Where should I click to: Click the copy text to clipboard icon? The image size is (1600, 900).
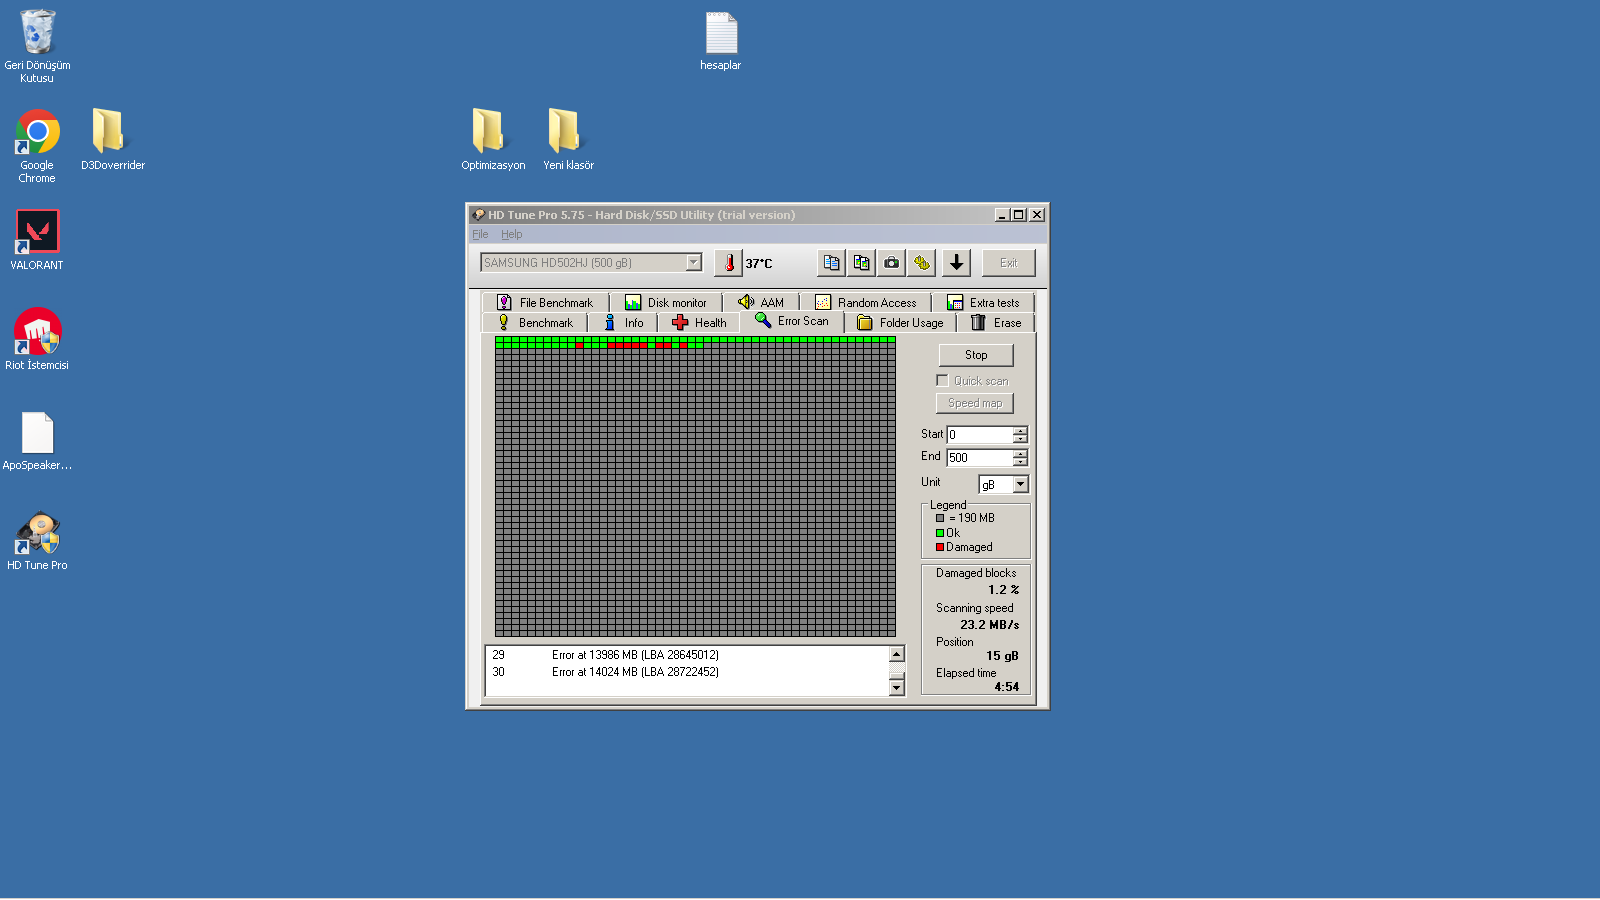coord(831,263)
